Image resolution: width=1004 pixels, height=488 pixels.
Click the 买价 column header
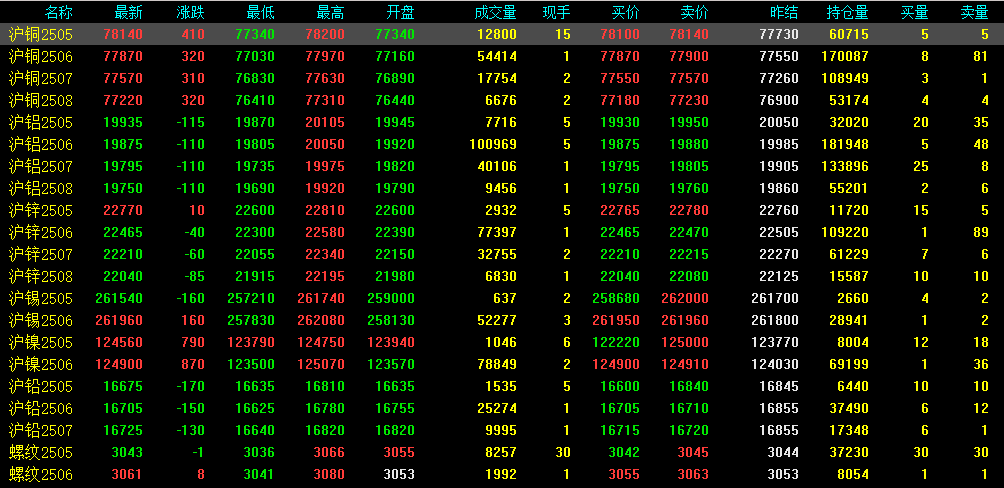[626, 12]
